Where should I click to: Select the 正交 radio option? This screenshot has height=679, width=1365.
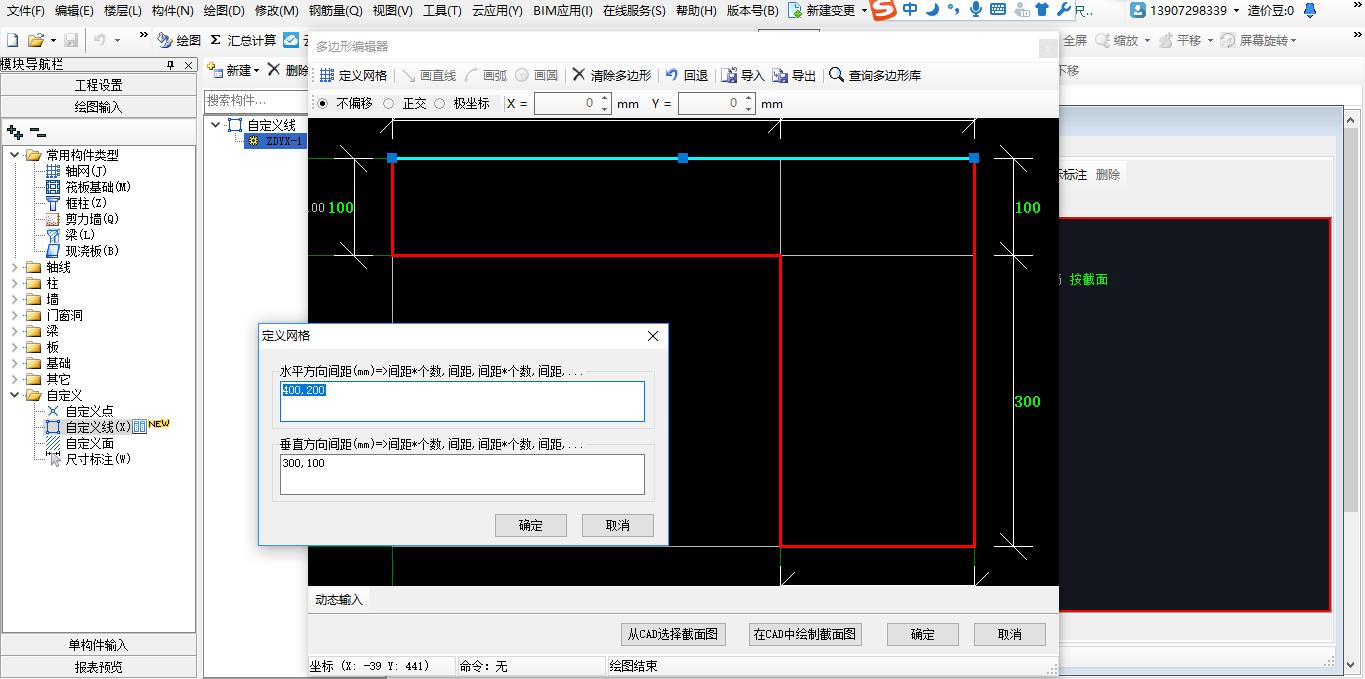coord(389,103)
